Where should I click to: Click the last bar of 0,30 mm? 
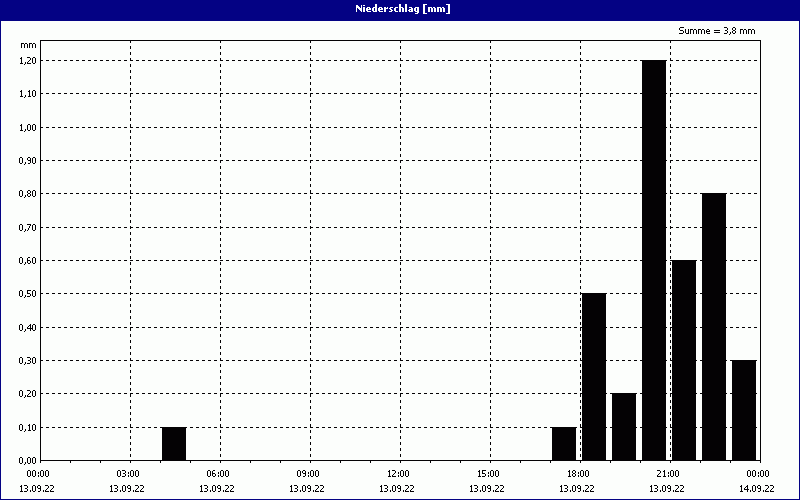[744, 410]
